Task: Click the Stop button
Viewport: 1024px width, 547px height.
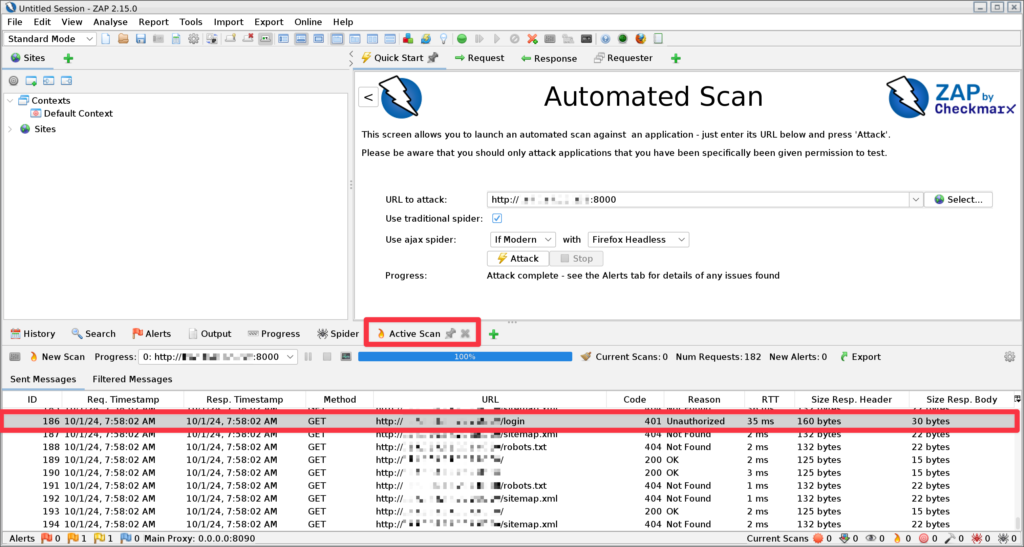Action: point(577,258)
